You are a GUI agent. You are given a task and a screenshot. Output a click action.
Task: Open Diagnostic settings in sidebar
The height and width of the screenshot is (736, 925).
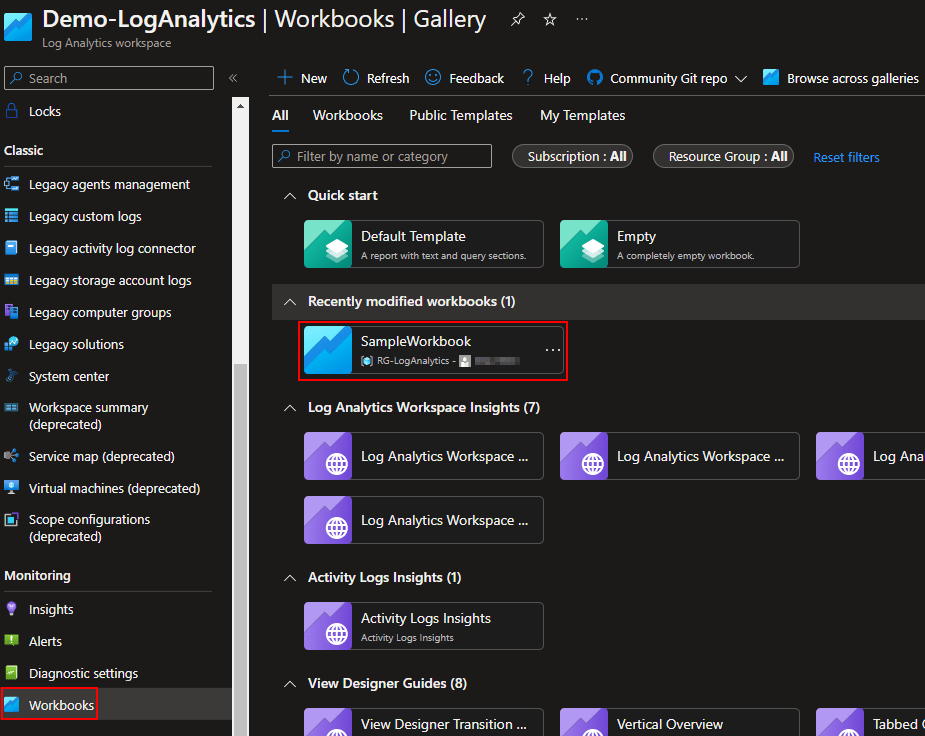coord(83,673)
